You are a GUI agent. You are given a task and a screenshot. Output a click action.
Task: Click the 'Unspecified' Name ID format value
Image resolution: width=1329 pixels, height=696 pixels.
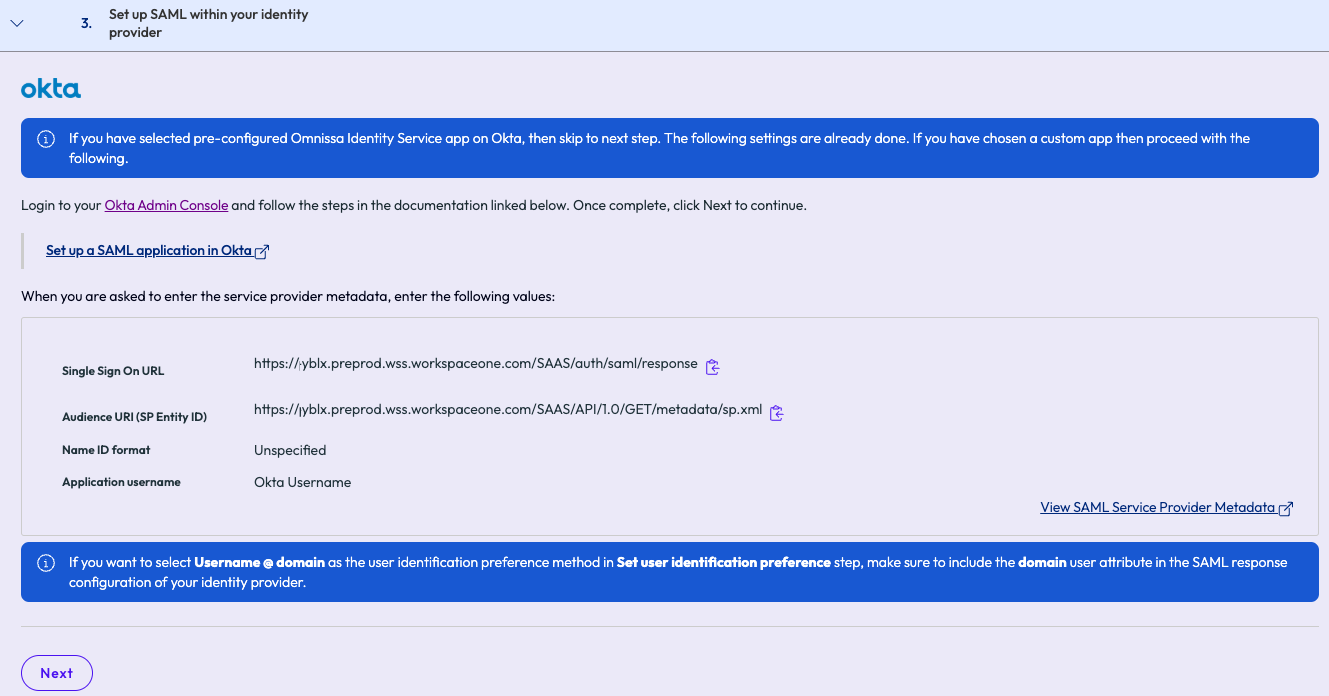click(290, 450)
